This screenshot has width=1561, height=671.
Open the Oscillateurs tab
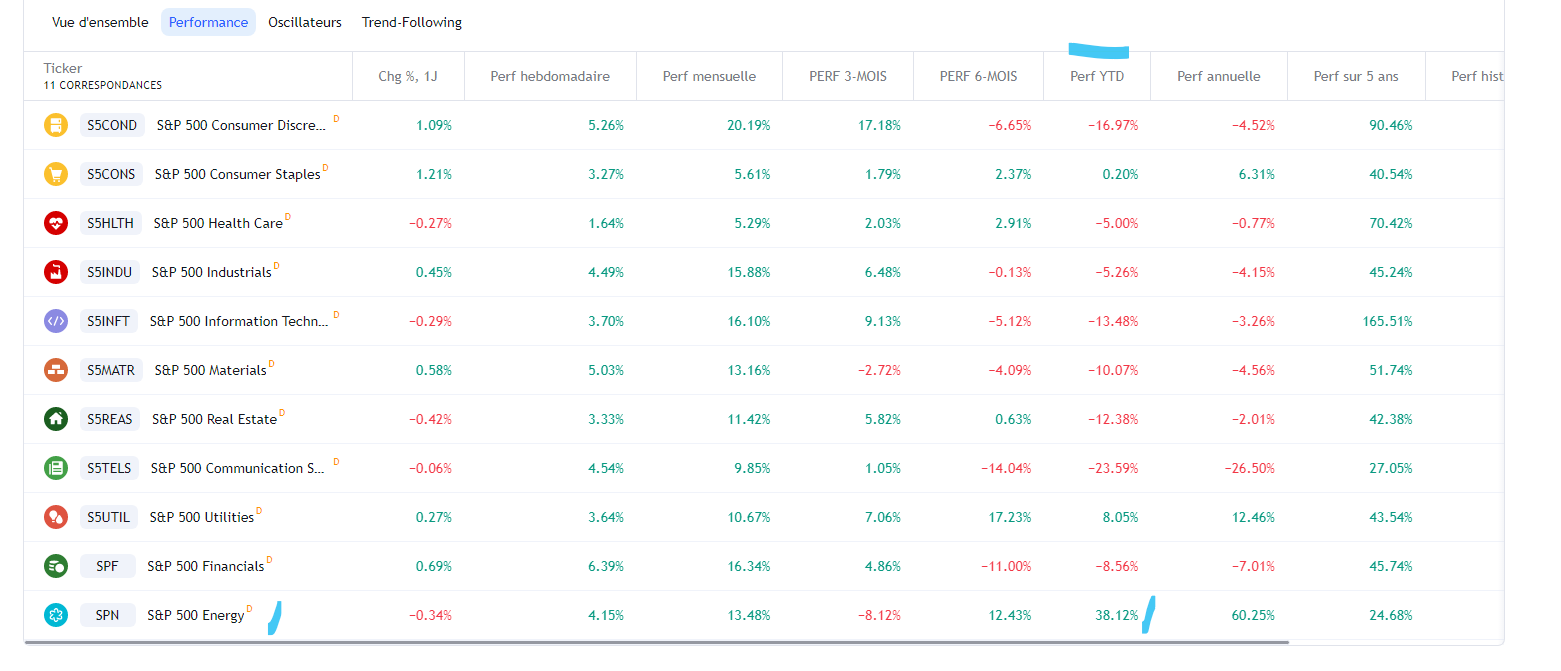[x=305, y=22]
